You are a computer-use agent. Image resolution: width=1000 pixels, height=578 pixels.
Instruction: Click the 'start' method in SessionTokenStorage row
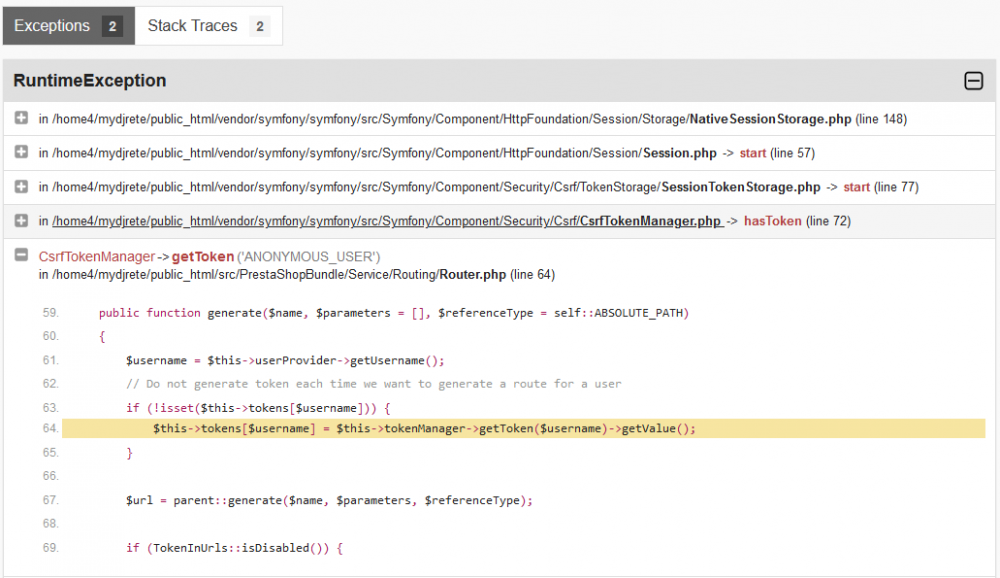(857, 187)
